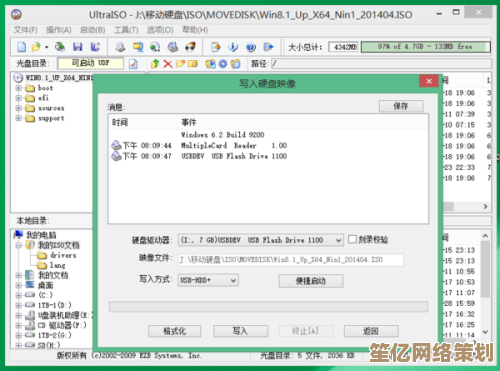Click the Mount to virtual drive icon
This screenshot has width=500, height=371.
[x=173, y=47]
